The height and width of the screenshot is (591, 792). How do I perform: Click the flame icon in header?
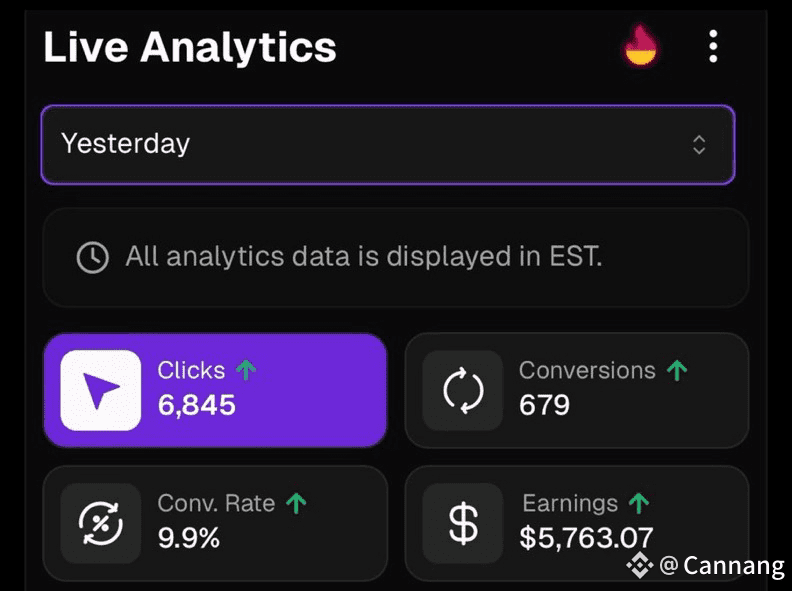coord(641,45)
